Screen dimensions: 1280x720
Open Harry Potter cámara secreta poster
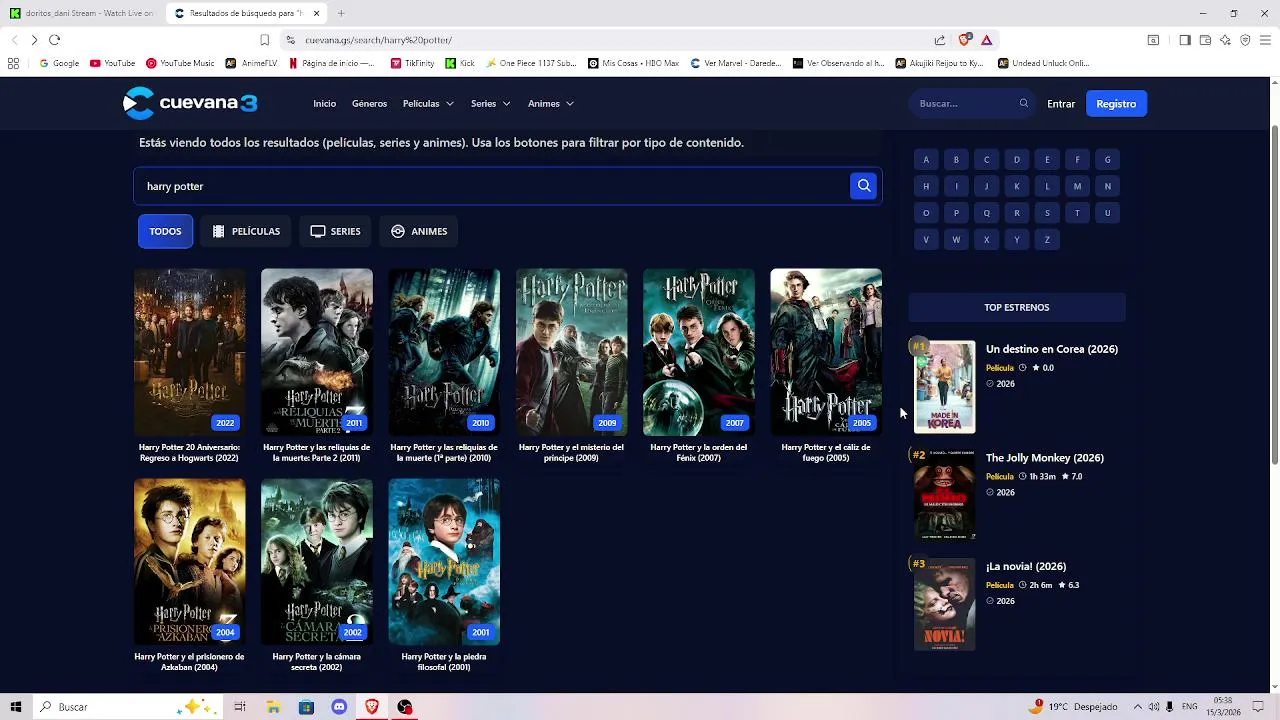click(316, 561)
